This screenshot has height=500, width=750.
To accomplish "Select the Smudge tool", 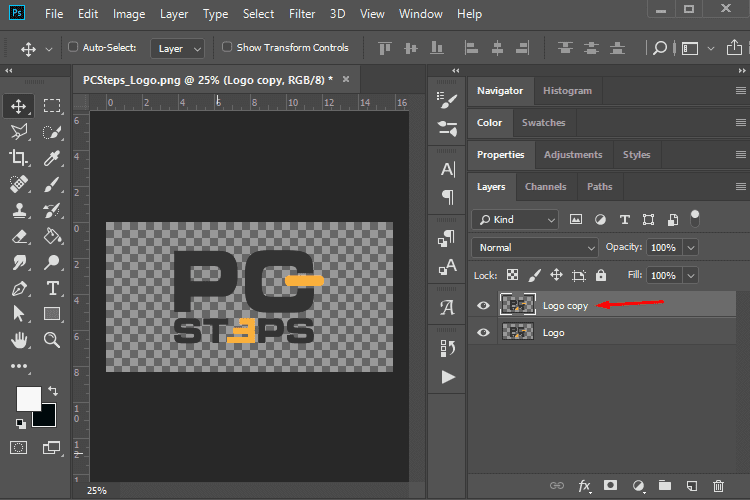I will [18, 262].
